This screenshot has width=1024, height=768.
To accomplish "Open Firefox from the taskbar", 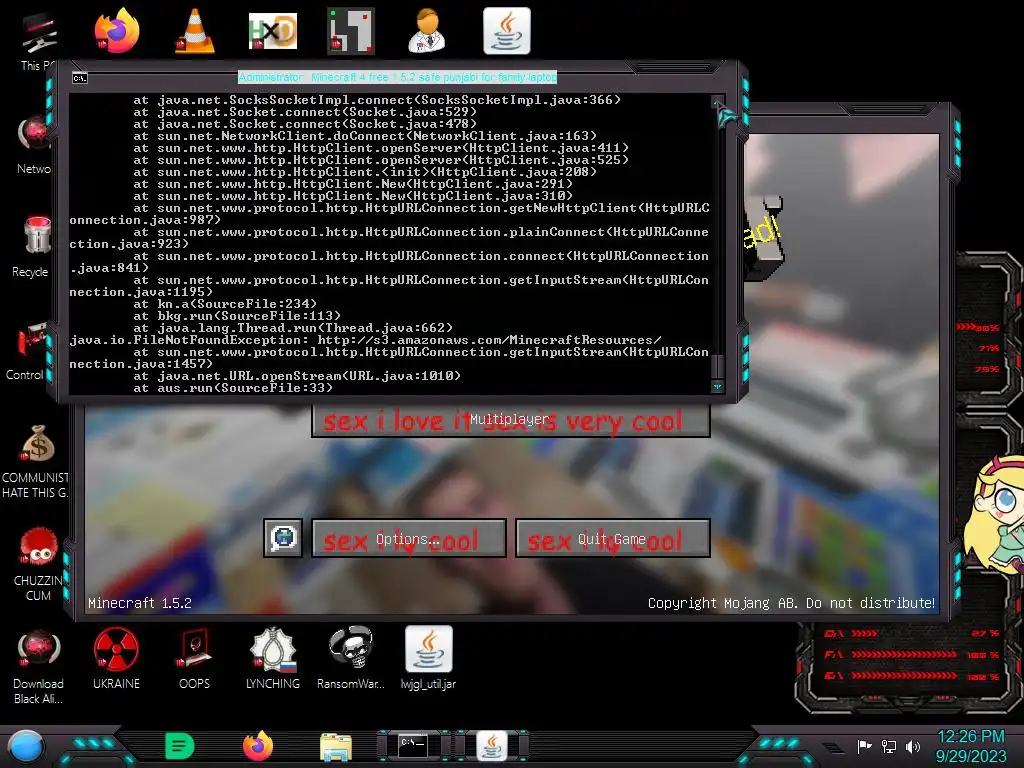I will [x=258, y=746].
